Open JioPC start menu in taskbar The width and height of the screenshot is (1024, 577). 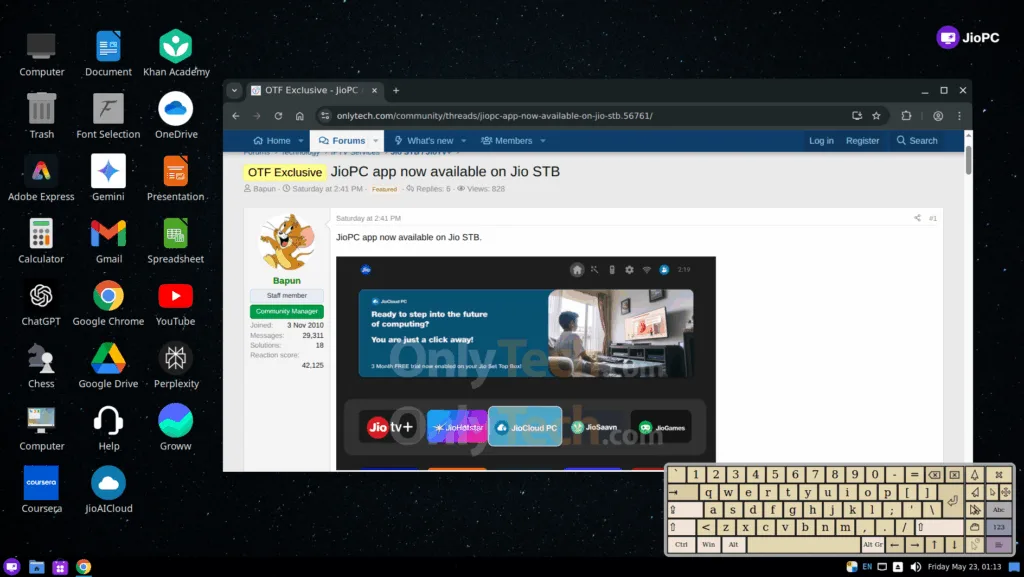tap(12, 567)
